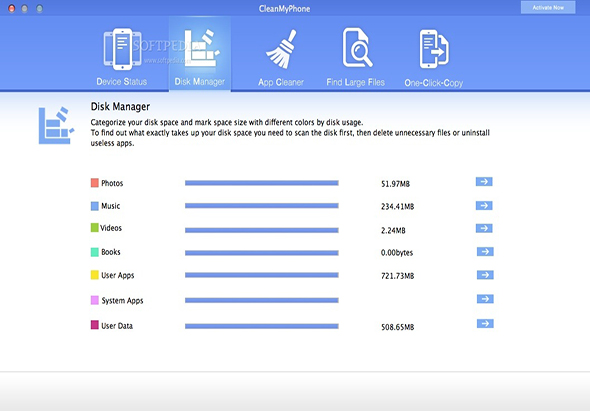Open the App Cleaner broom icon
This screenshot has width=590, height=411.
coord(281,49)
